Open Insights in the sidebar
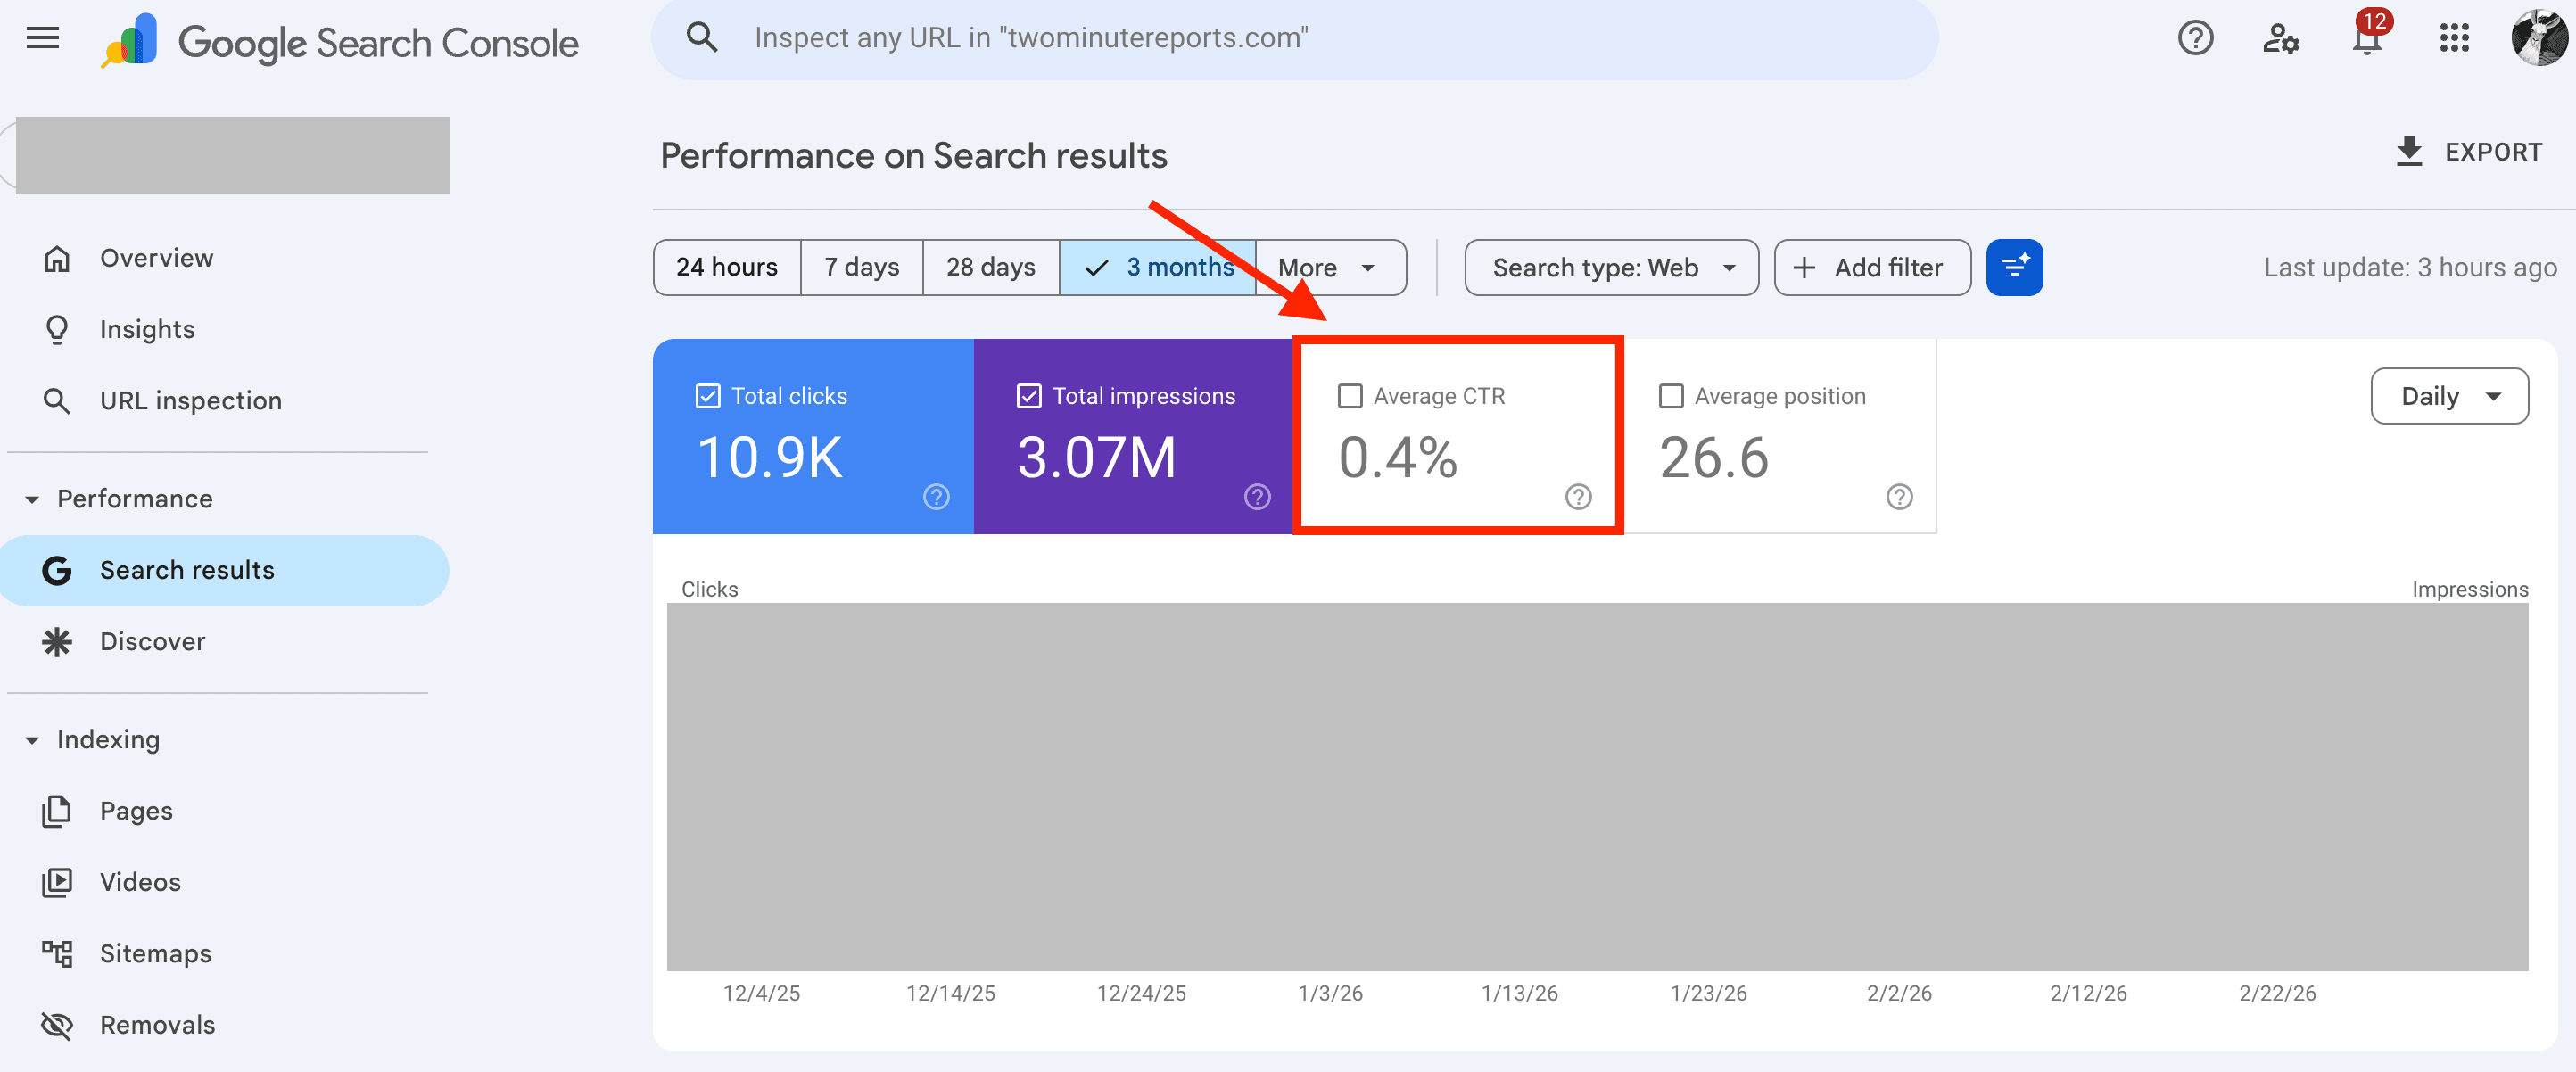The height and width of the screenshot is (1072, 2576). 147,329
